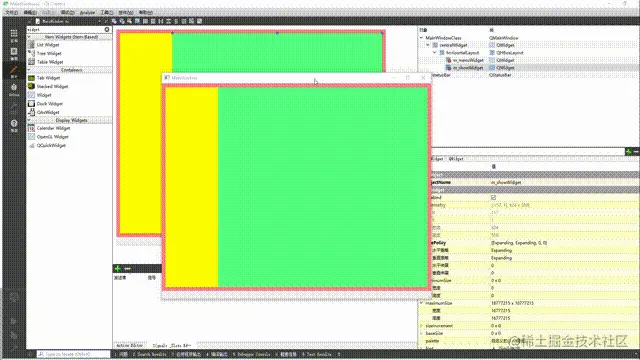Click the Edit Widgets toolbar icon
Screen dimensions: 640x360
114,21
